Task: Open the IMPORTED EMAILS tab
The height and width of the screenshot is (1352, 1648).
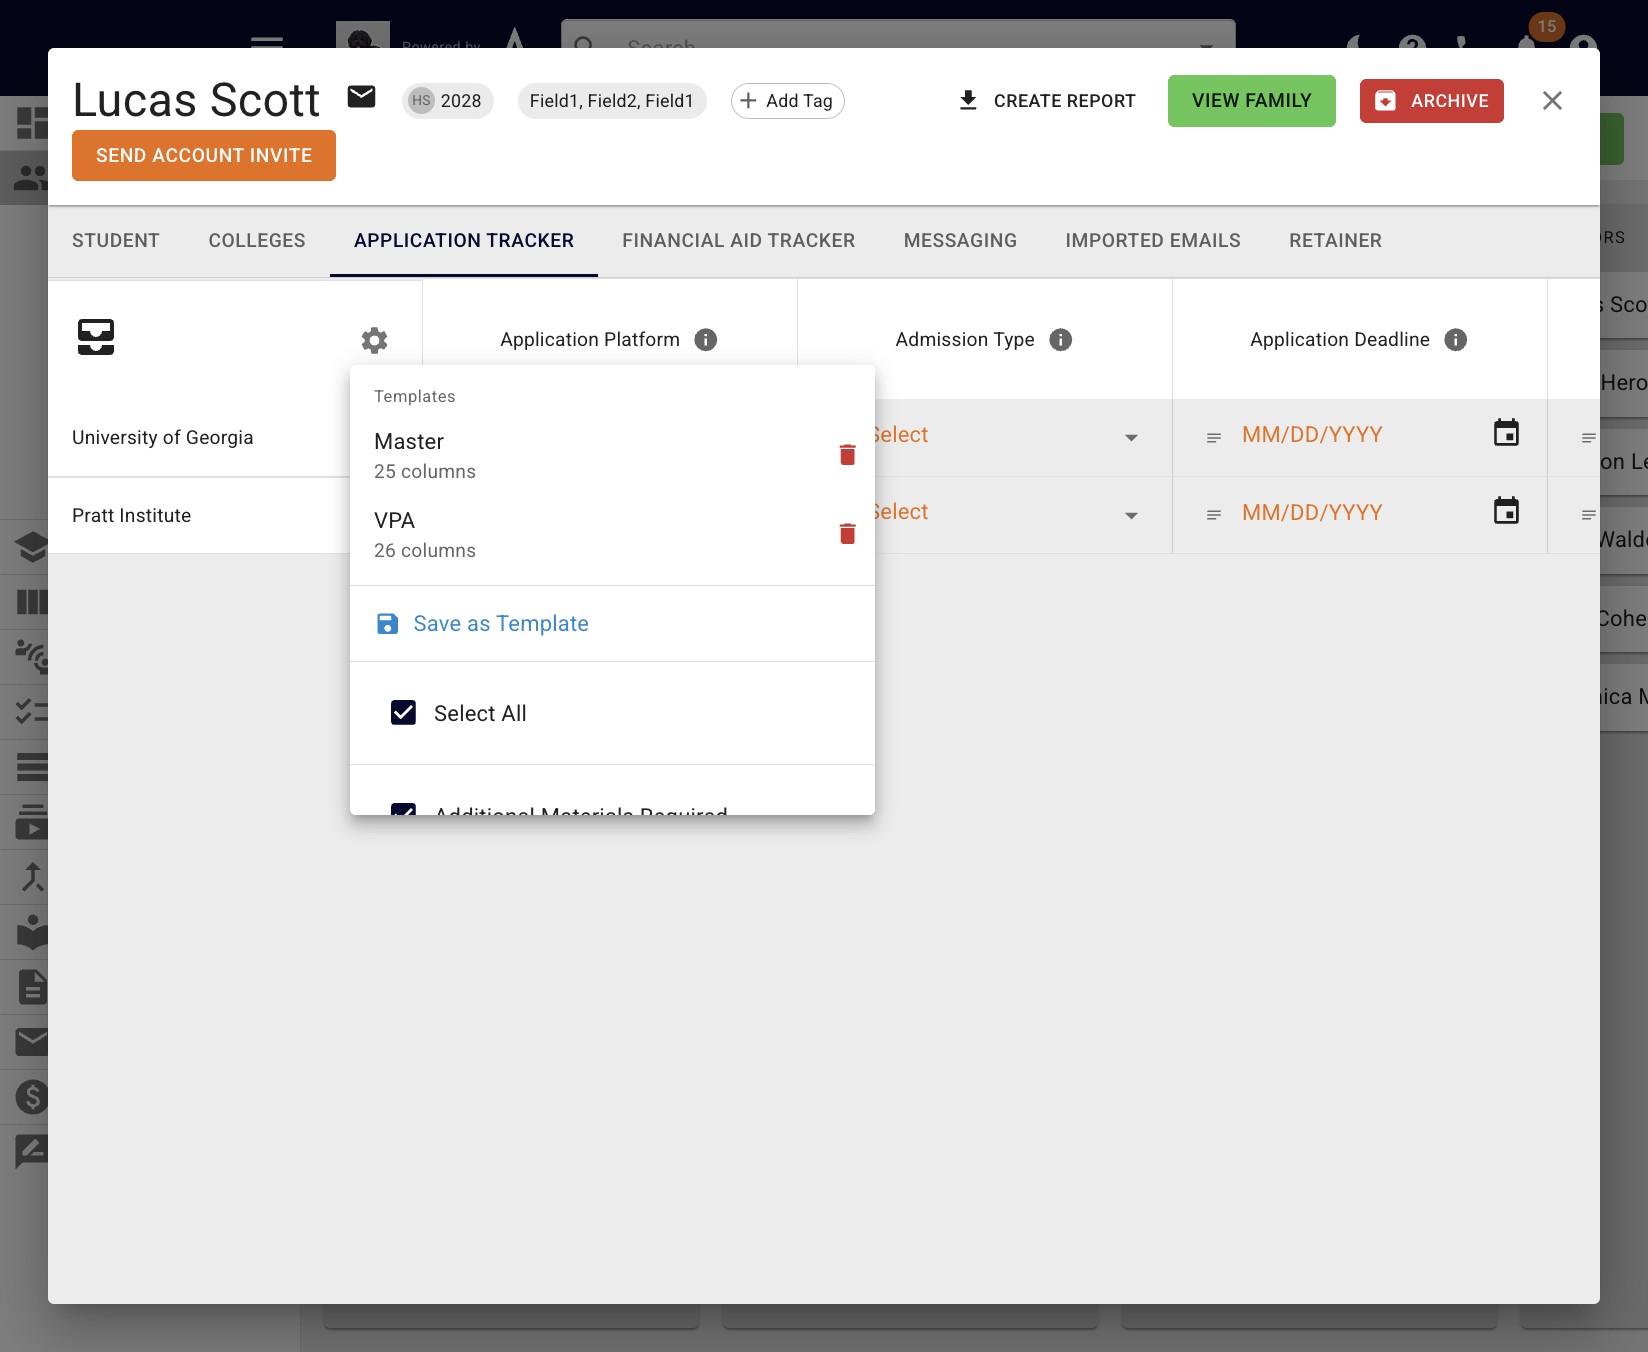Action: 1153,241
